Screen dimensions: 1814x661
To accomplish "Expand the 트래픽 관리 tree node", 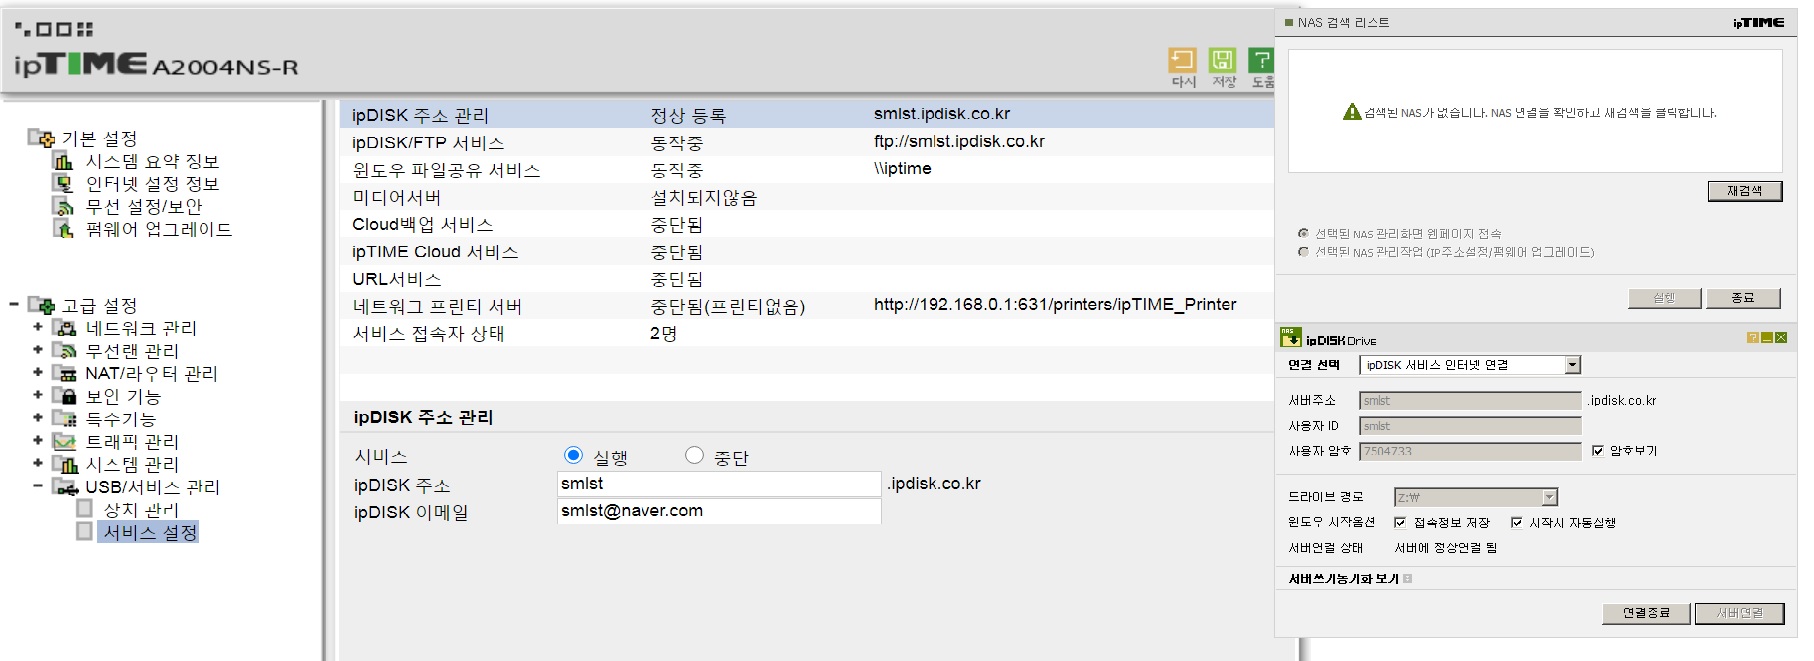I will point(38,439).
